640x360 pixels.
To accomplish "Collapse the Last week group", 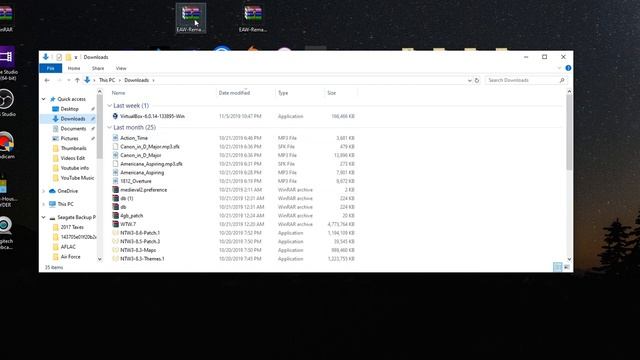I will [109, 106].
